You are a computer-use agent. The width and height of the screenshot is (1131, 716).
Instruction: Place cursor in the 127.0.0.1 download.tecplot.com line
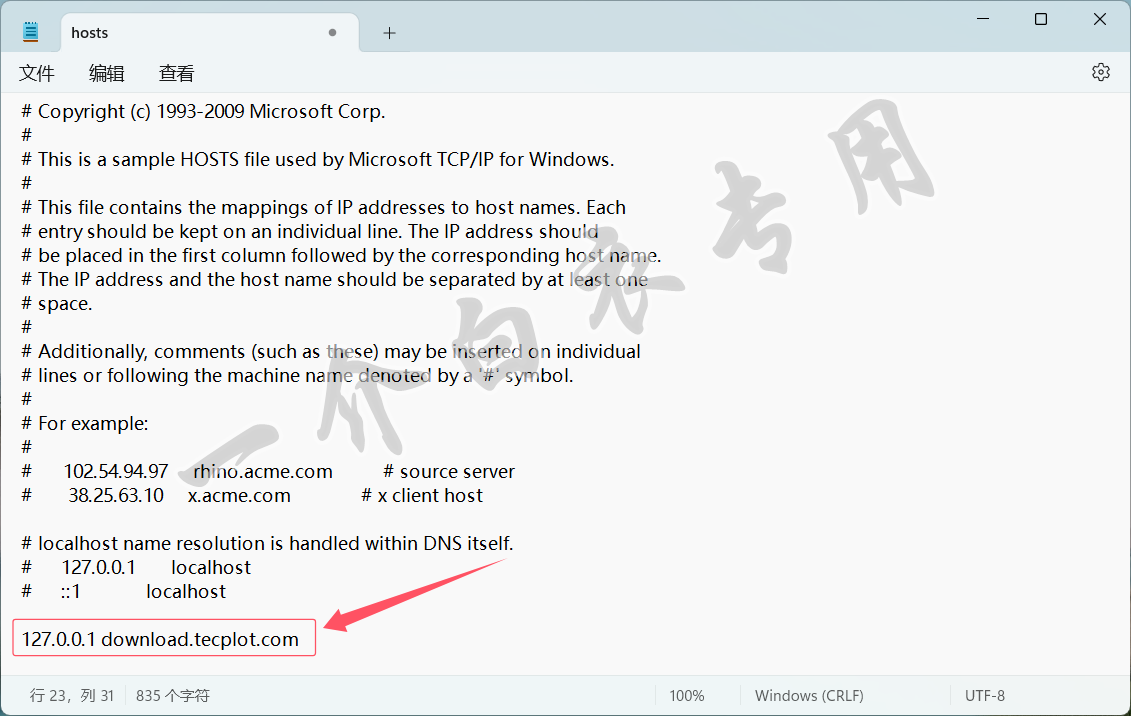point(160,640)
